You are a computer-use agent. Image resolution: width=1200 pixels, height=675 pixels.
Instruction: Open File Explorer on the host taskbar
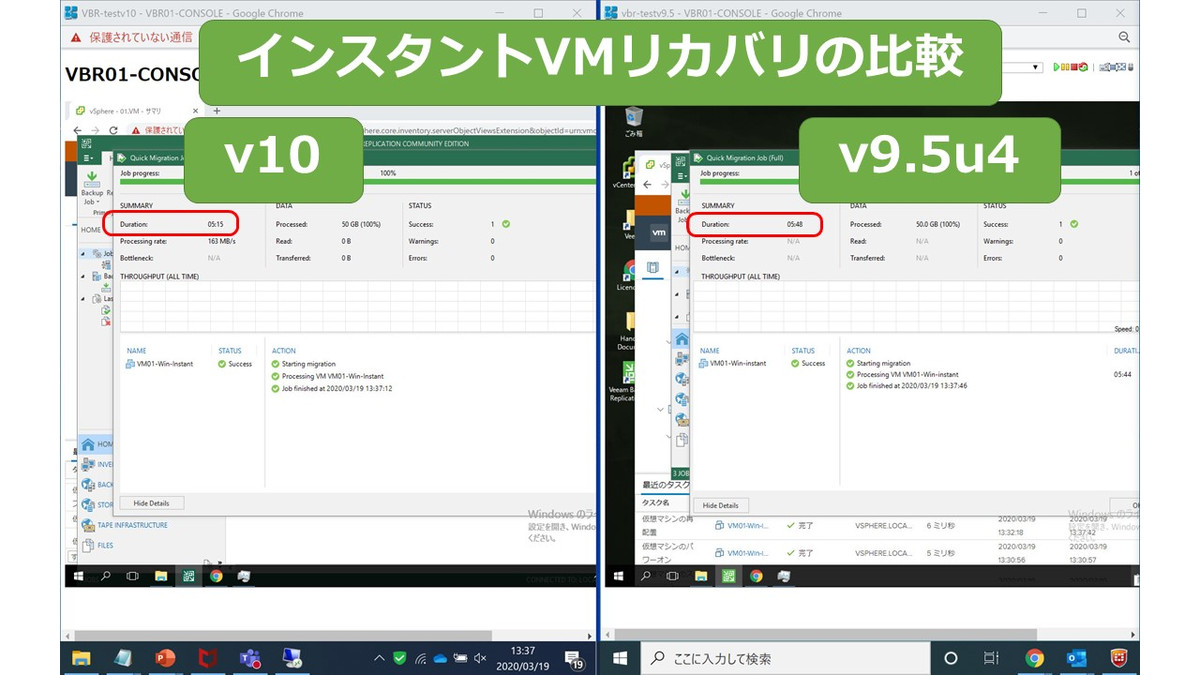click(x=81, y=658)
